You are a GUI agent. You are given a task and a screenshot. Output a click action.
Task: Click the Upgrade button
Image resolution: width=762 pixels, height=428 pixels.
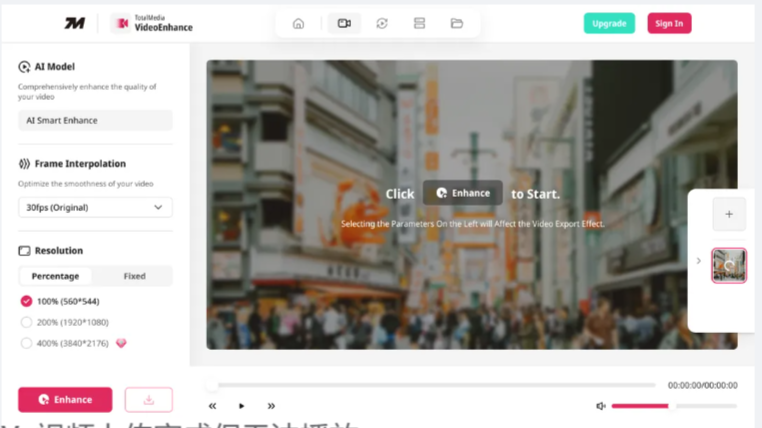(609, 23)
